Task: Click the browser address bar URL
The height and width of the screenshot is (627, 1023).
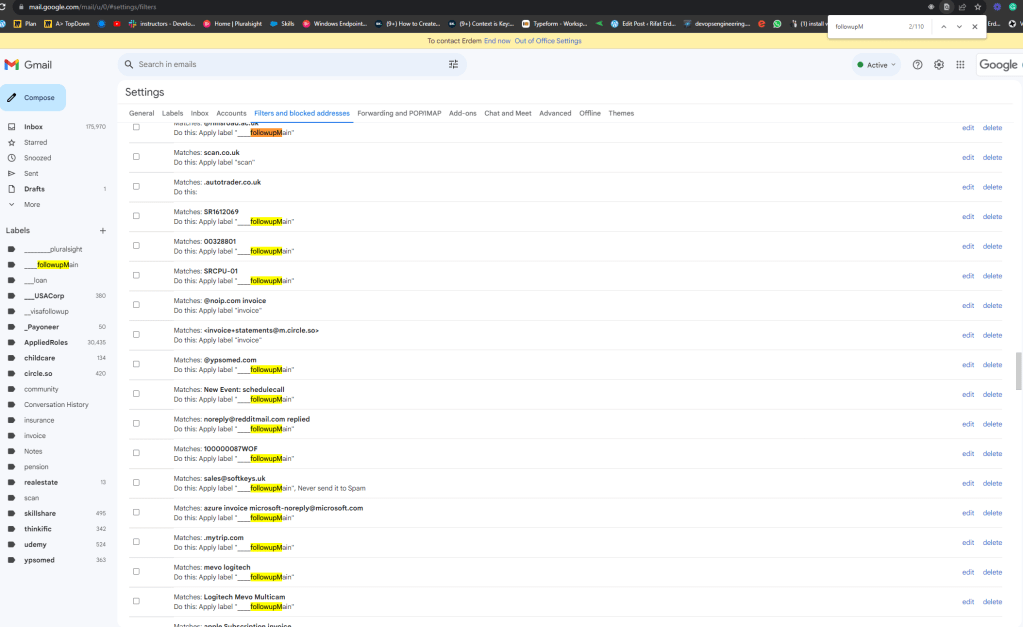Action: click(x=93, y=7)
